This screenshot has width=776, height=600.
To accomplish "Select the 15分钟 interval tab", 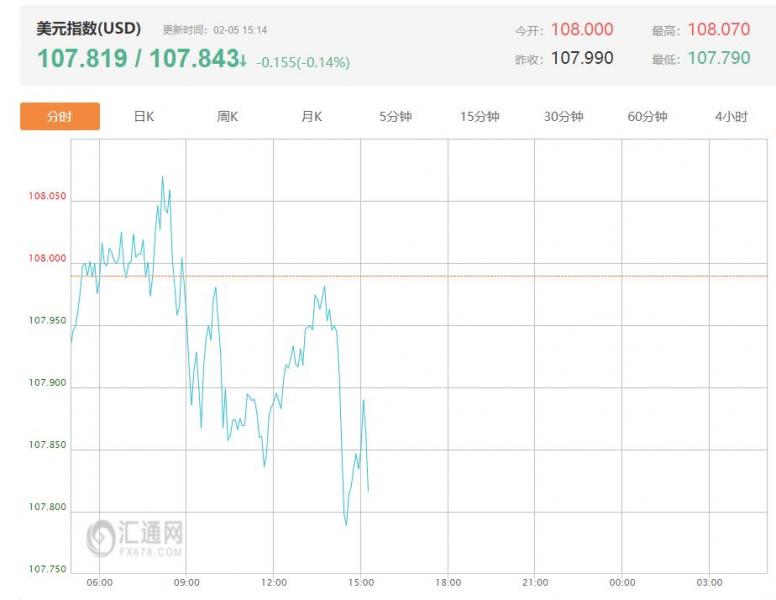I will 480,116.
